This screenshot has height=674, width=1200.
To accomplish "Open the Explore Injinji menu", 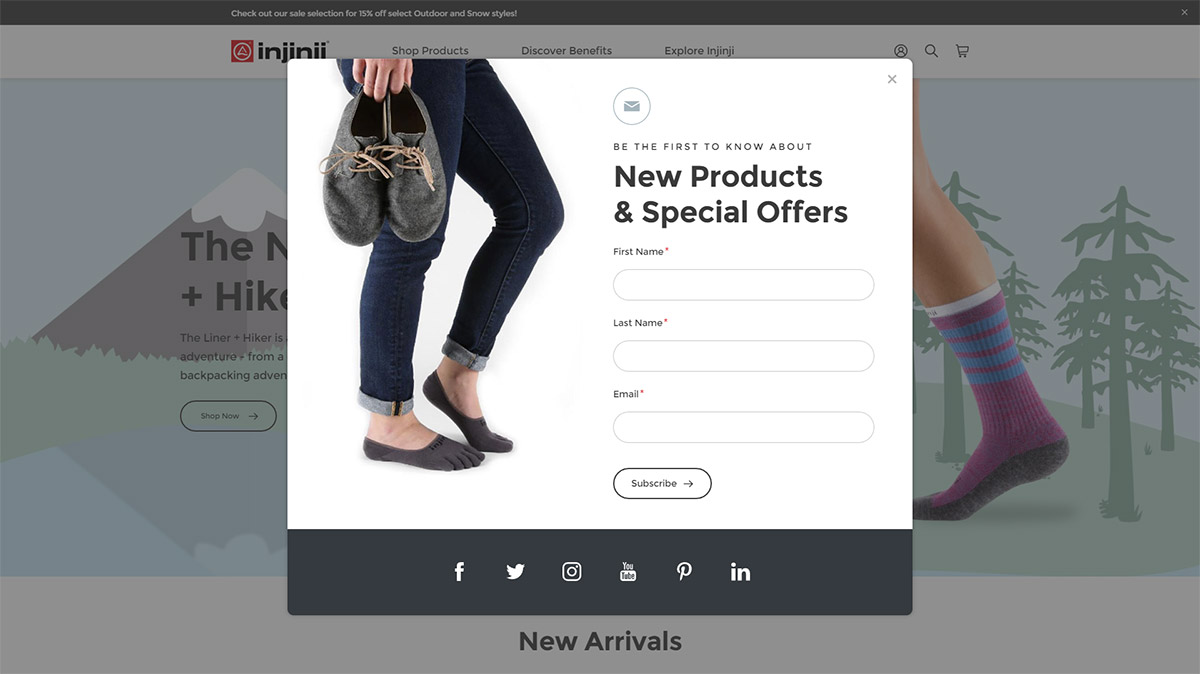I will pos(699,51).
